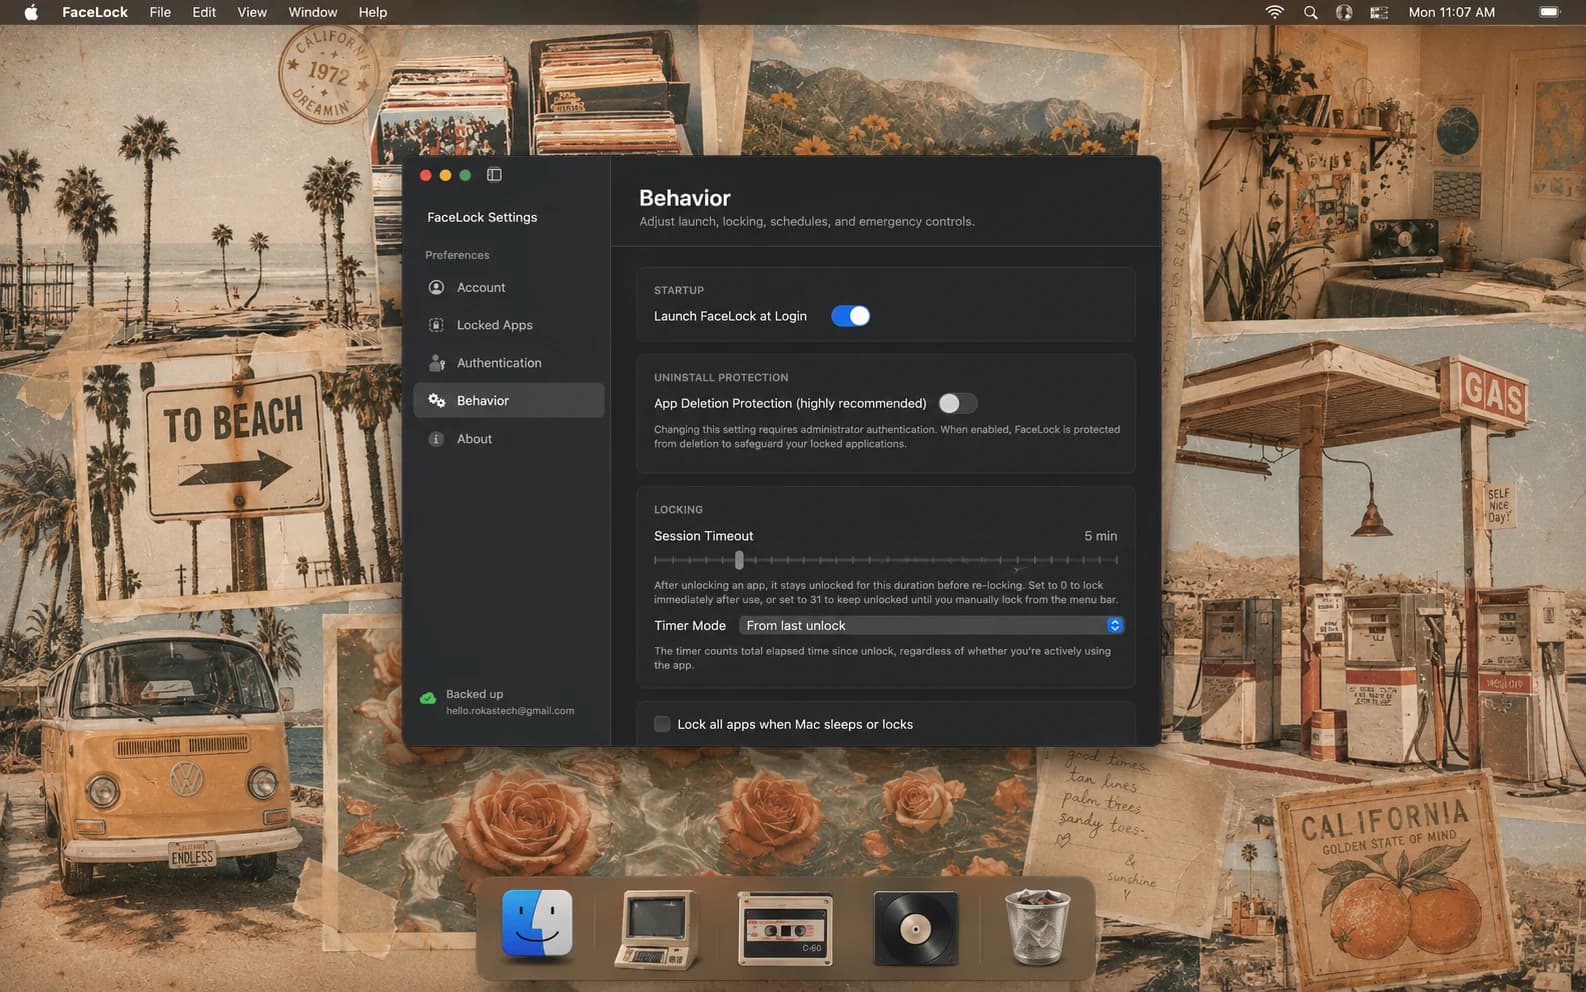1586x992 pixels.
Task: Open the Help menu
Action: 373,12
